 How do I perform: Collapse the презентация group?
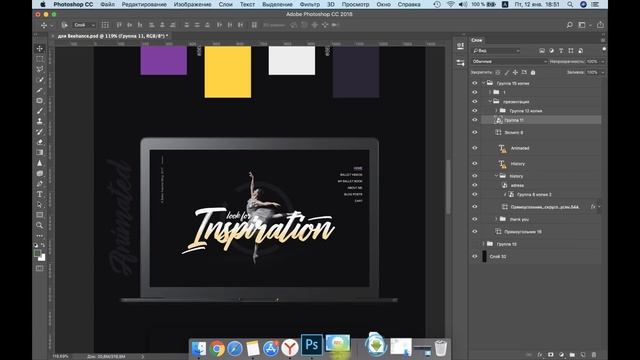point(490,101)
